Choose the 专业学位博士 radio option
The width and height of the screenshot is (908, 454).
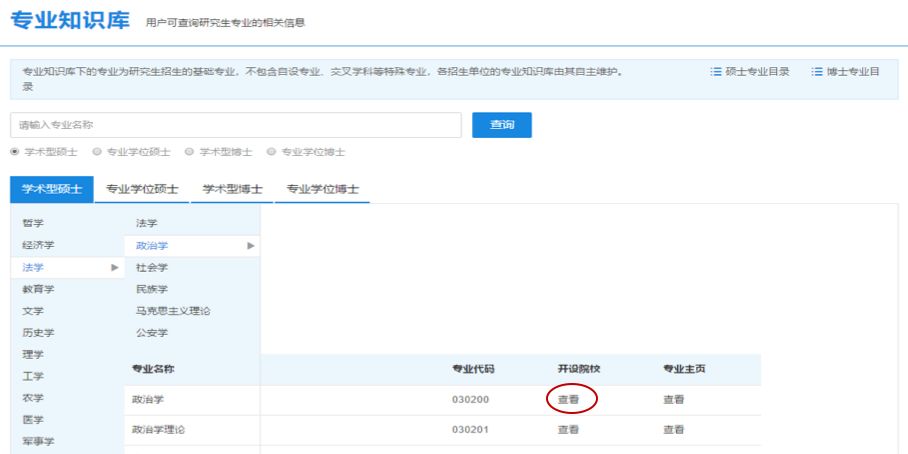click(x=272, y=152)
